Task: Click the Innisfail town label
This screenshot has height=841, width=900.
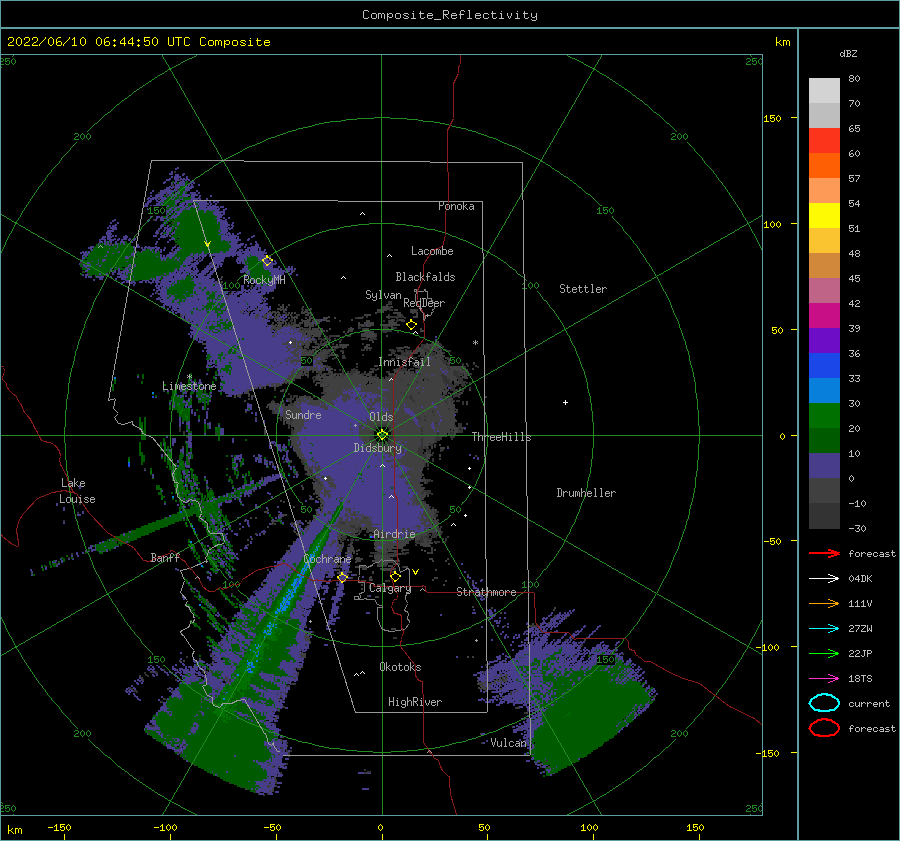Action: [x=405, y=362]
